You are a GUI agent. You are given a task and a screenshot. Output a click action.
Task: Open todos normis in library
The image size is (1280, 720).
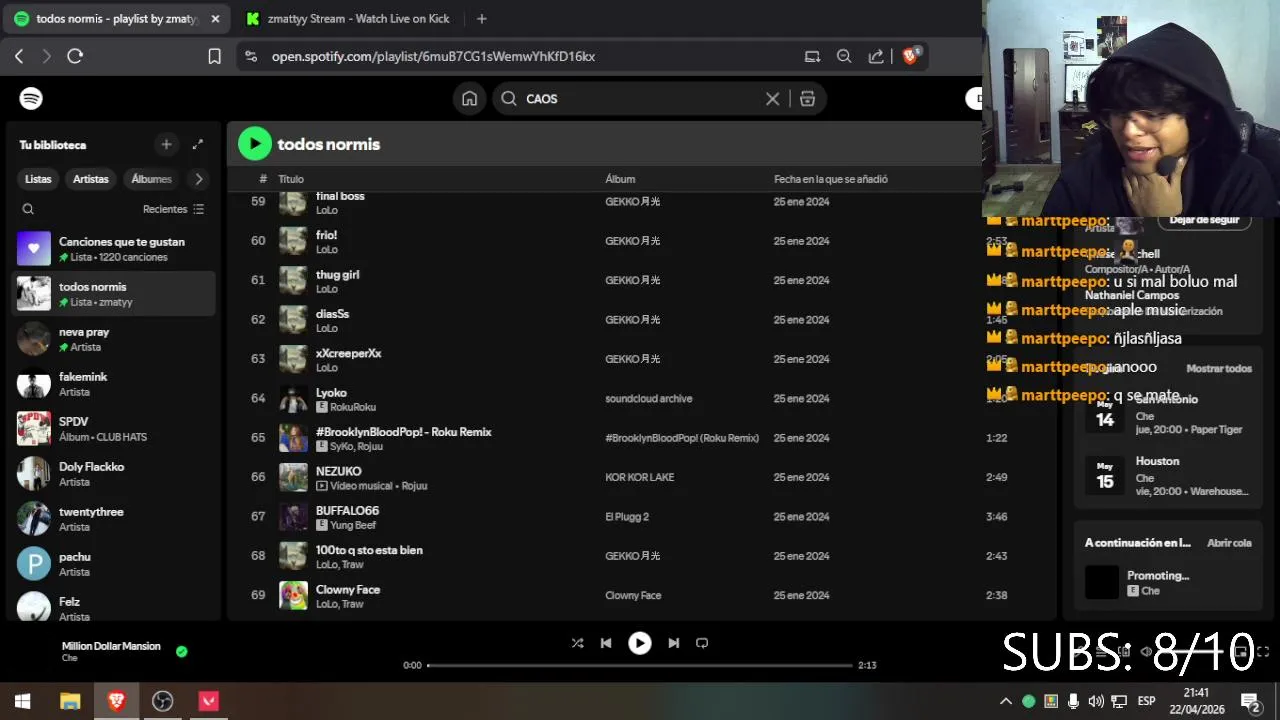113,293
